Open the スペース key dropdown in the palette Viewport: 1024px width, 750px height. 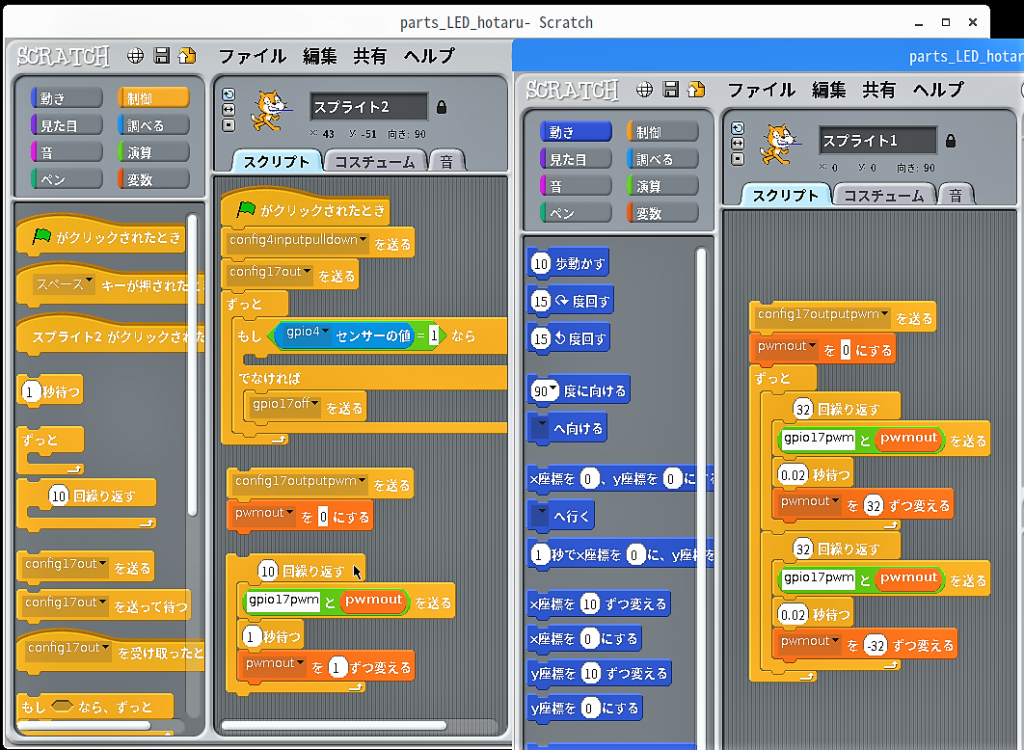pos(89,283)
